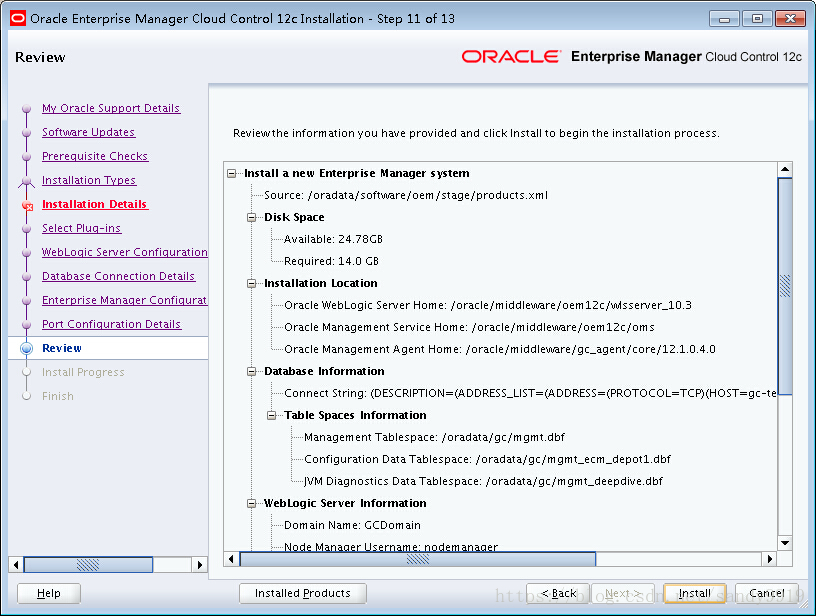Select the JVM Diagnostics Data Tablespace row
Image resolution: width=816 pixels, height=616 pixels.
483,481
